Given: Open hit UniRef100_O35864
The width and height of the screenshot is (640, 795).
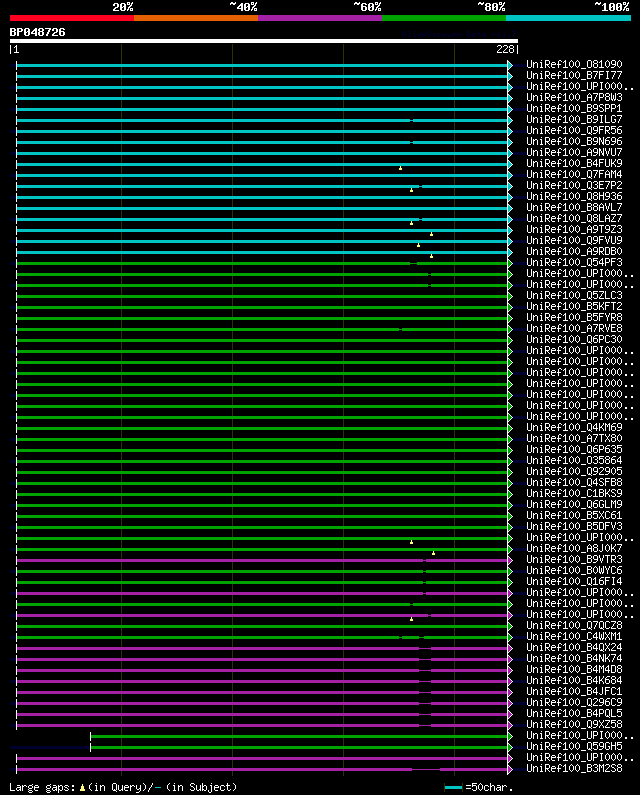Looking at the screenshot, I should 574,460.
